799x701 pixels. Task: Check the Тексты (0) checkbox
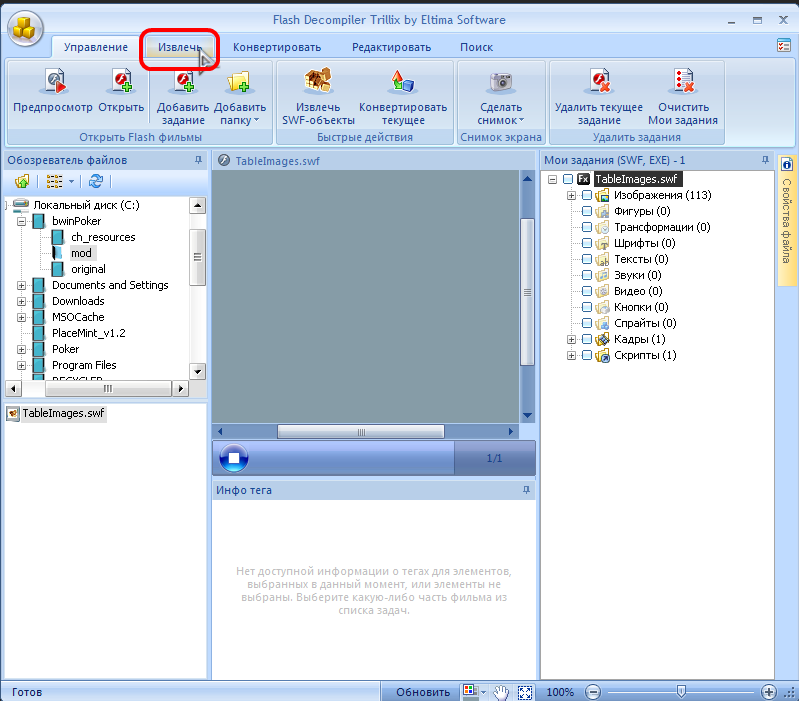pos(587,259)
